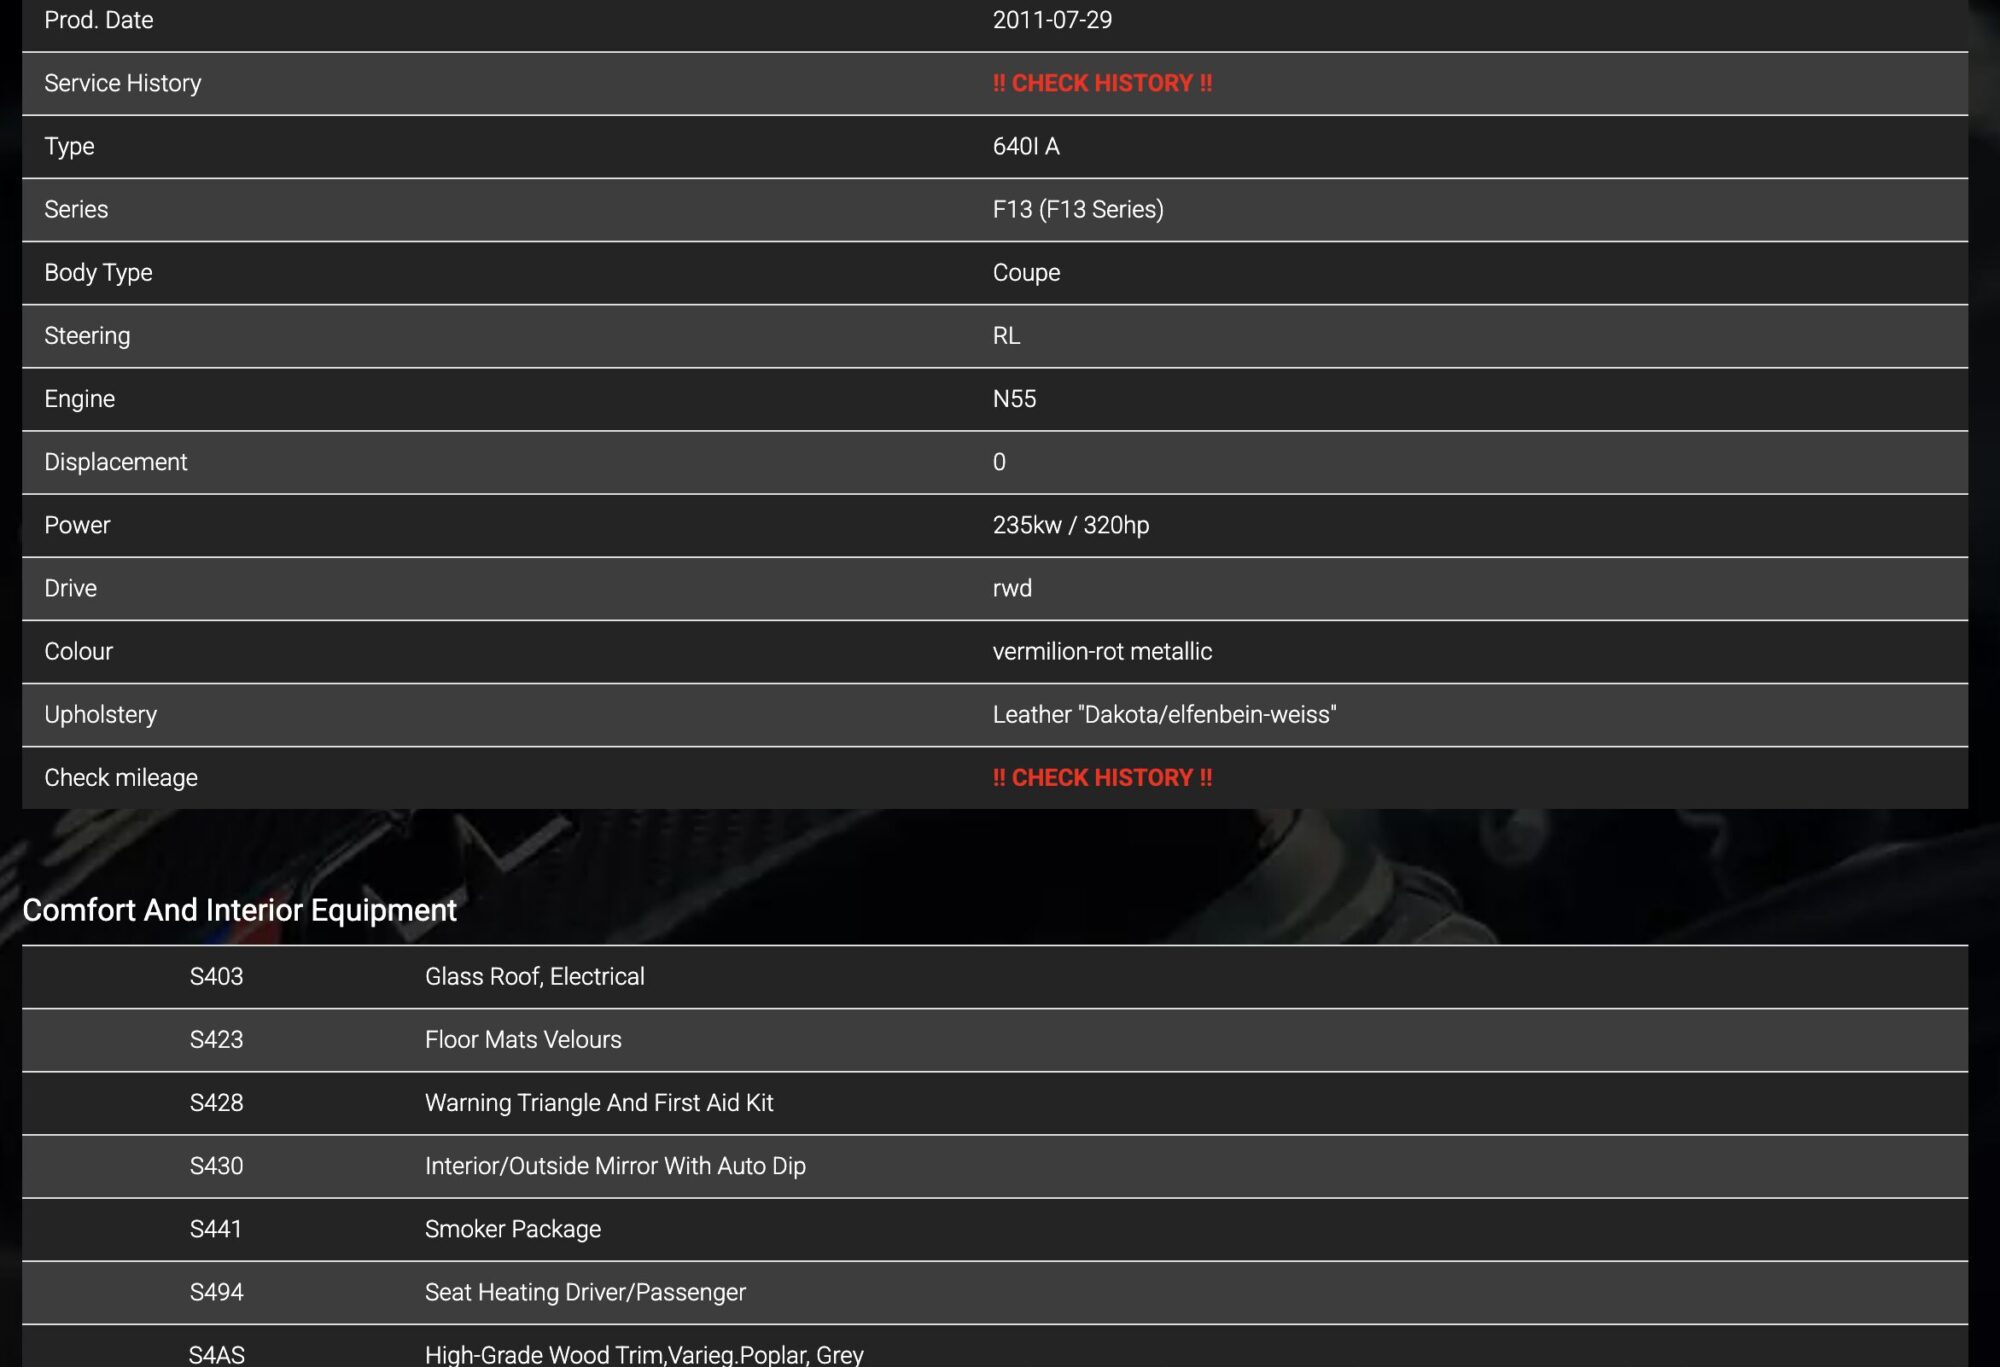2000x1367 pixels.
Task: Click the rwd drive value
Action: [1011, 588]
